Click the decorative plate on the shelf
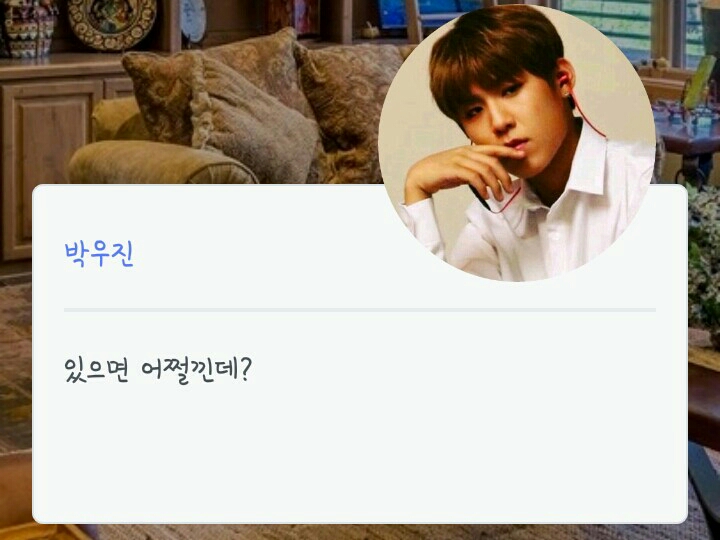Viewport: 720px width, 540px height. pyautogui.click(x=112, y=22)
